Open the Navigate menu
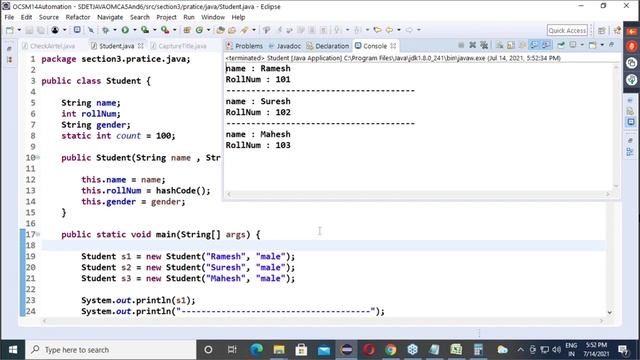This screenshot has width=640, height=360. (x=110, y=17)
